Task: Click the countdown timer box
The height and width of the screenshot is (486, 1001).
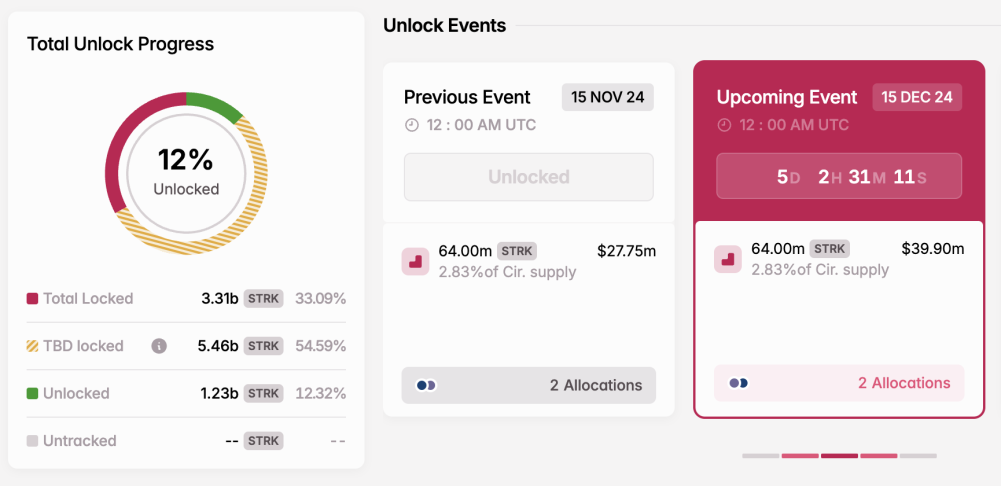Action: point(839,176)
